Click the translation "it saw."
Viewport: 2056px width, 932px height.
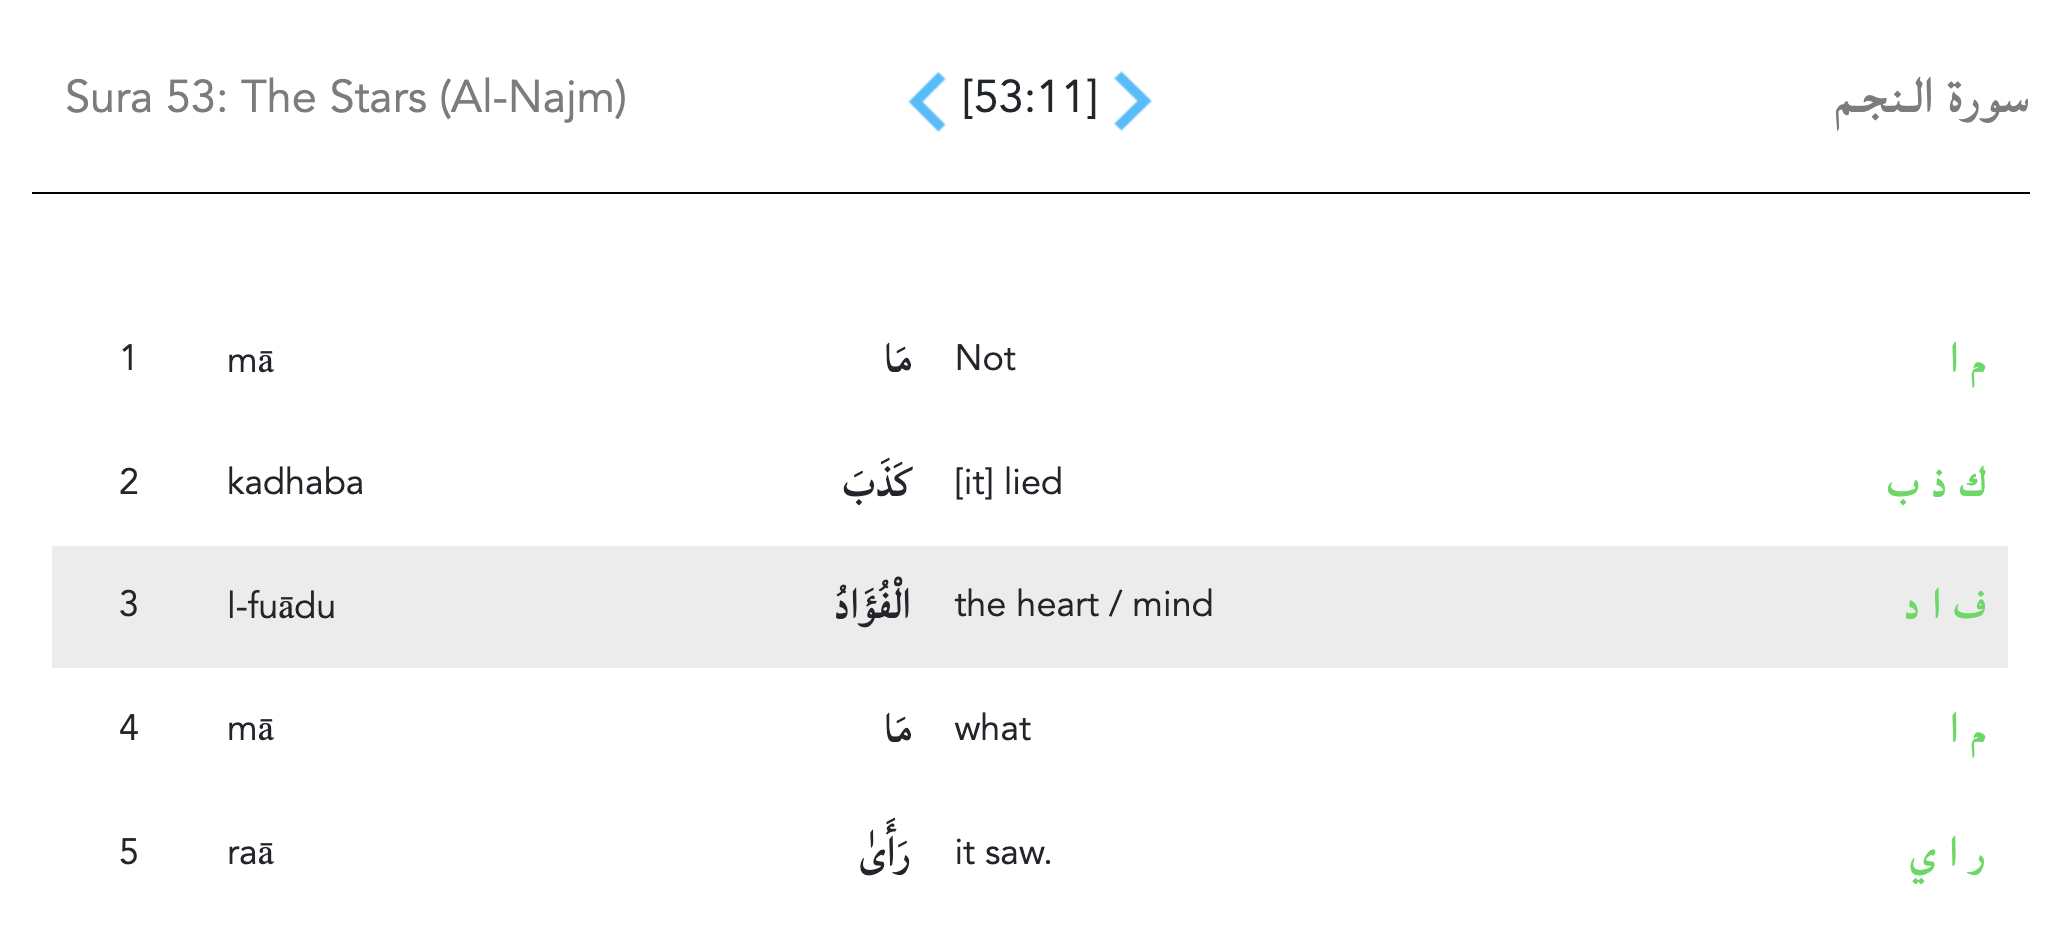(x=1003, y=853)
